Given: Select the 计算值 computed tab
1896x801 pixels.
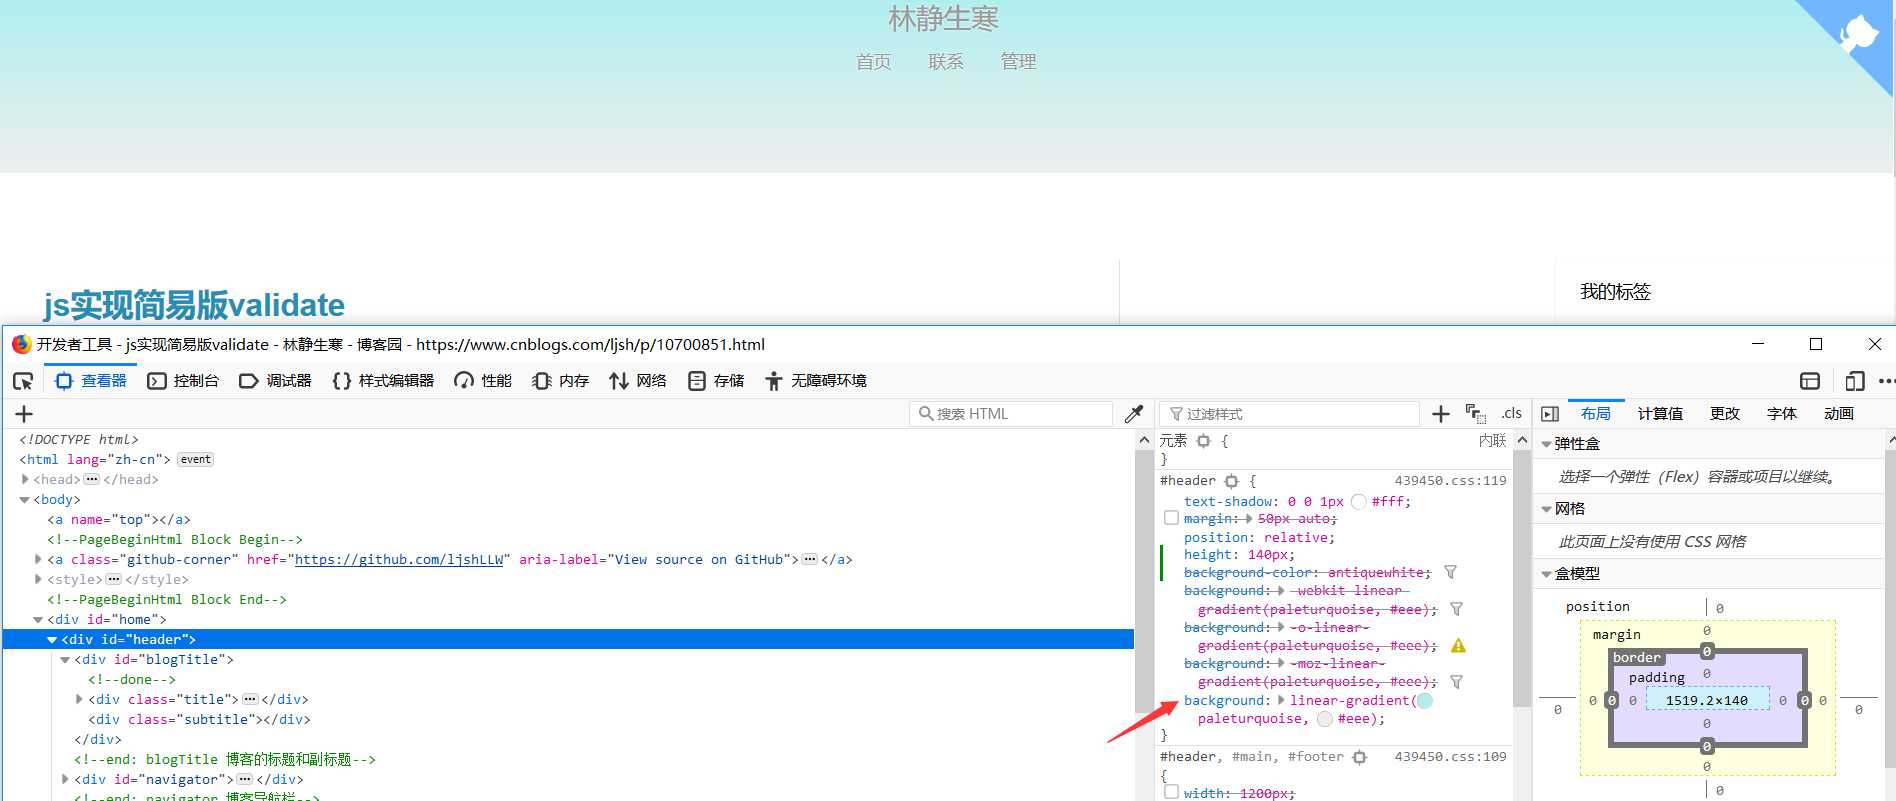Looking at the screenshot, I should pyautogui.click(x=1660, y=414).
